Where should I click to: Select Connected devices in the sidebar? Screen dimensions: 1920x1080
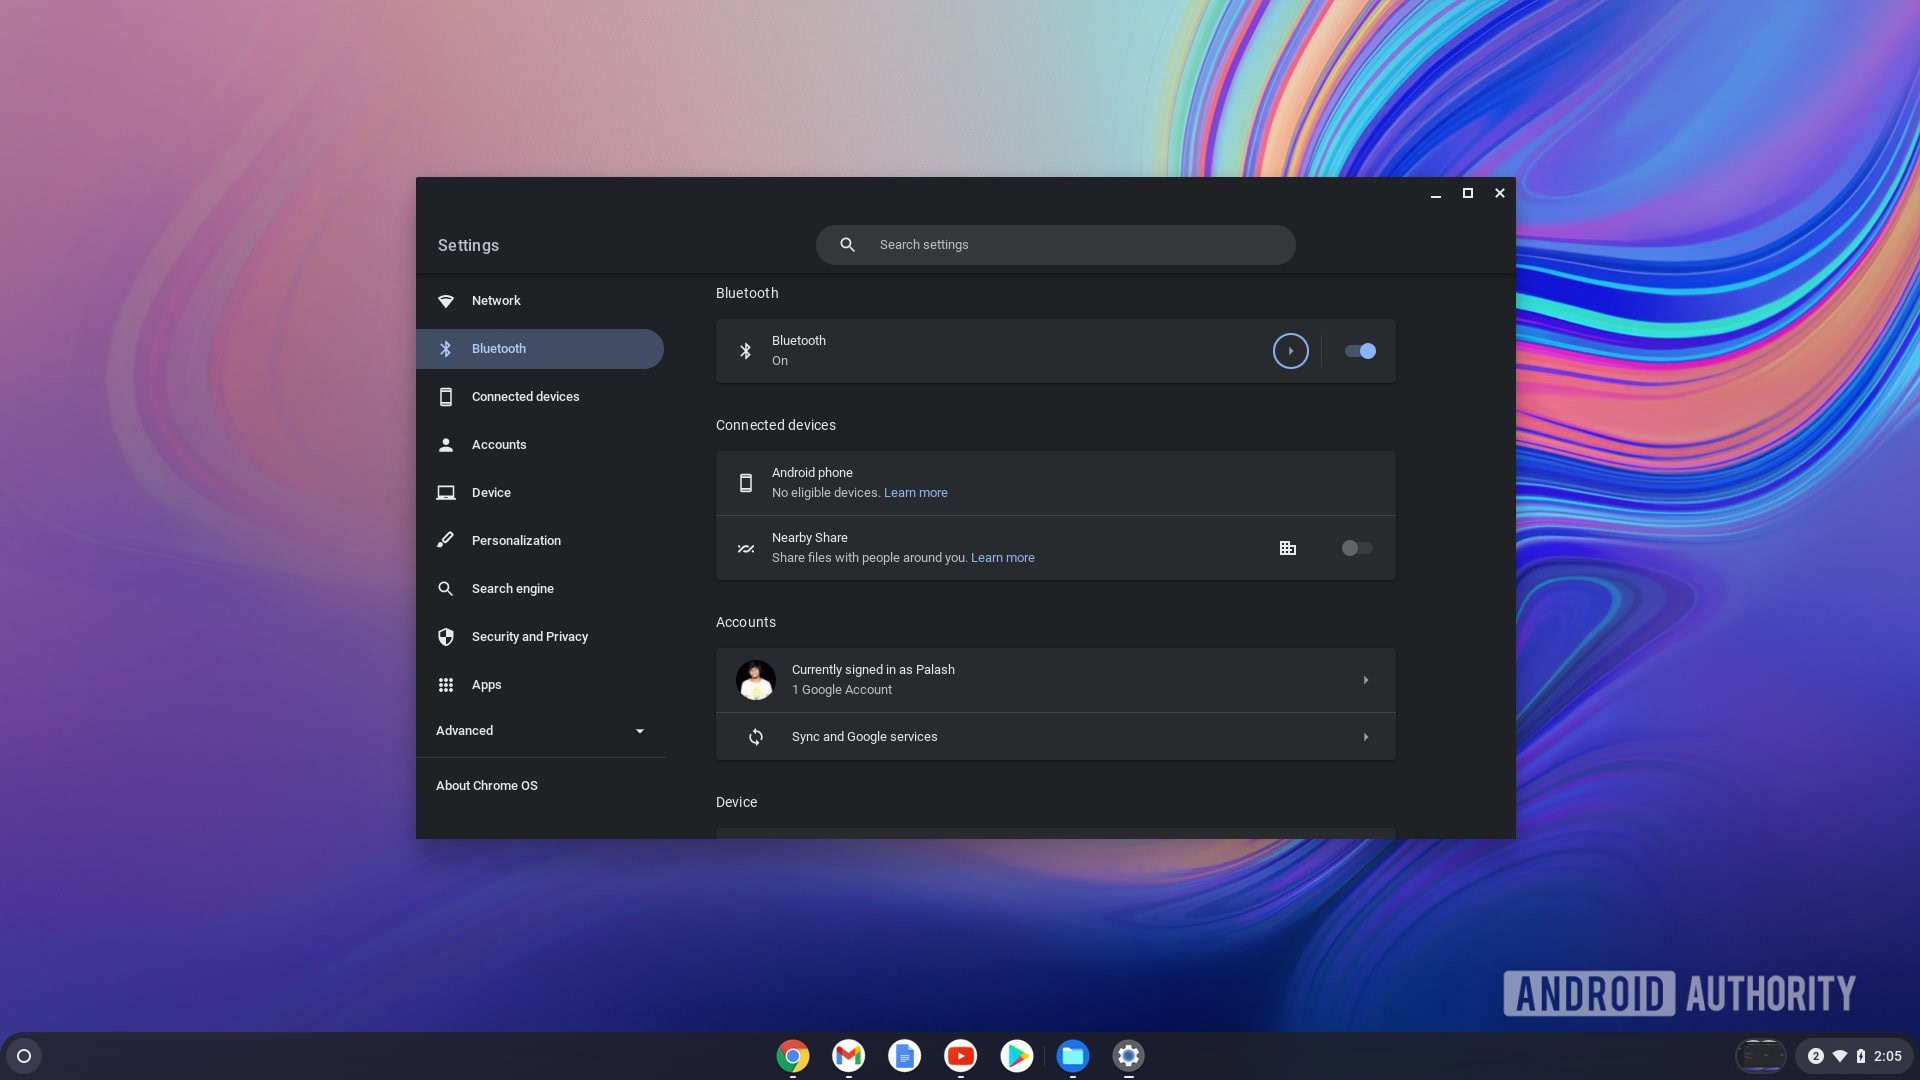[x=525, y=397]
